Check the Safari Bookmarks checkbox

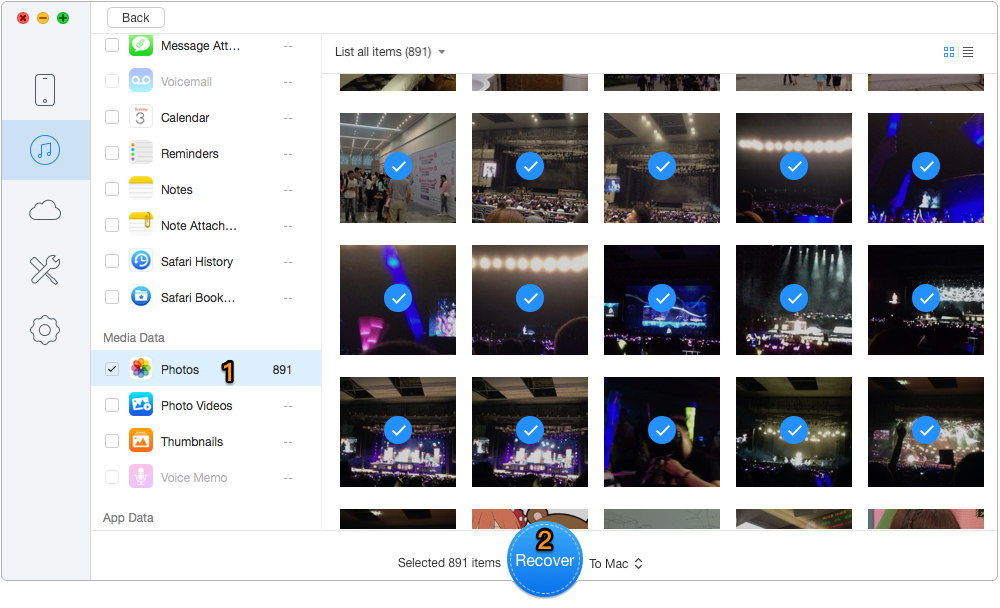(x=112, y=297)
